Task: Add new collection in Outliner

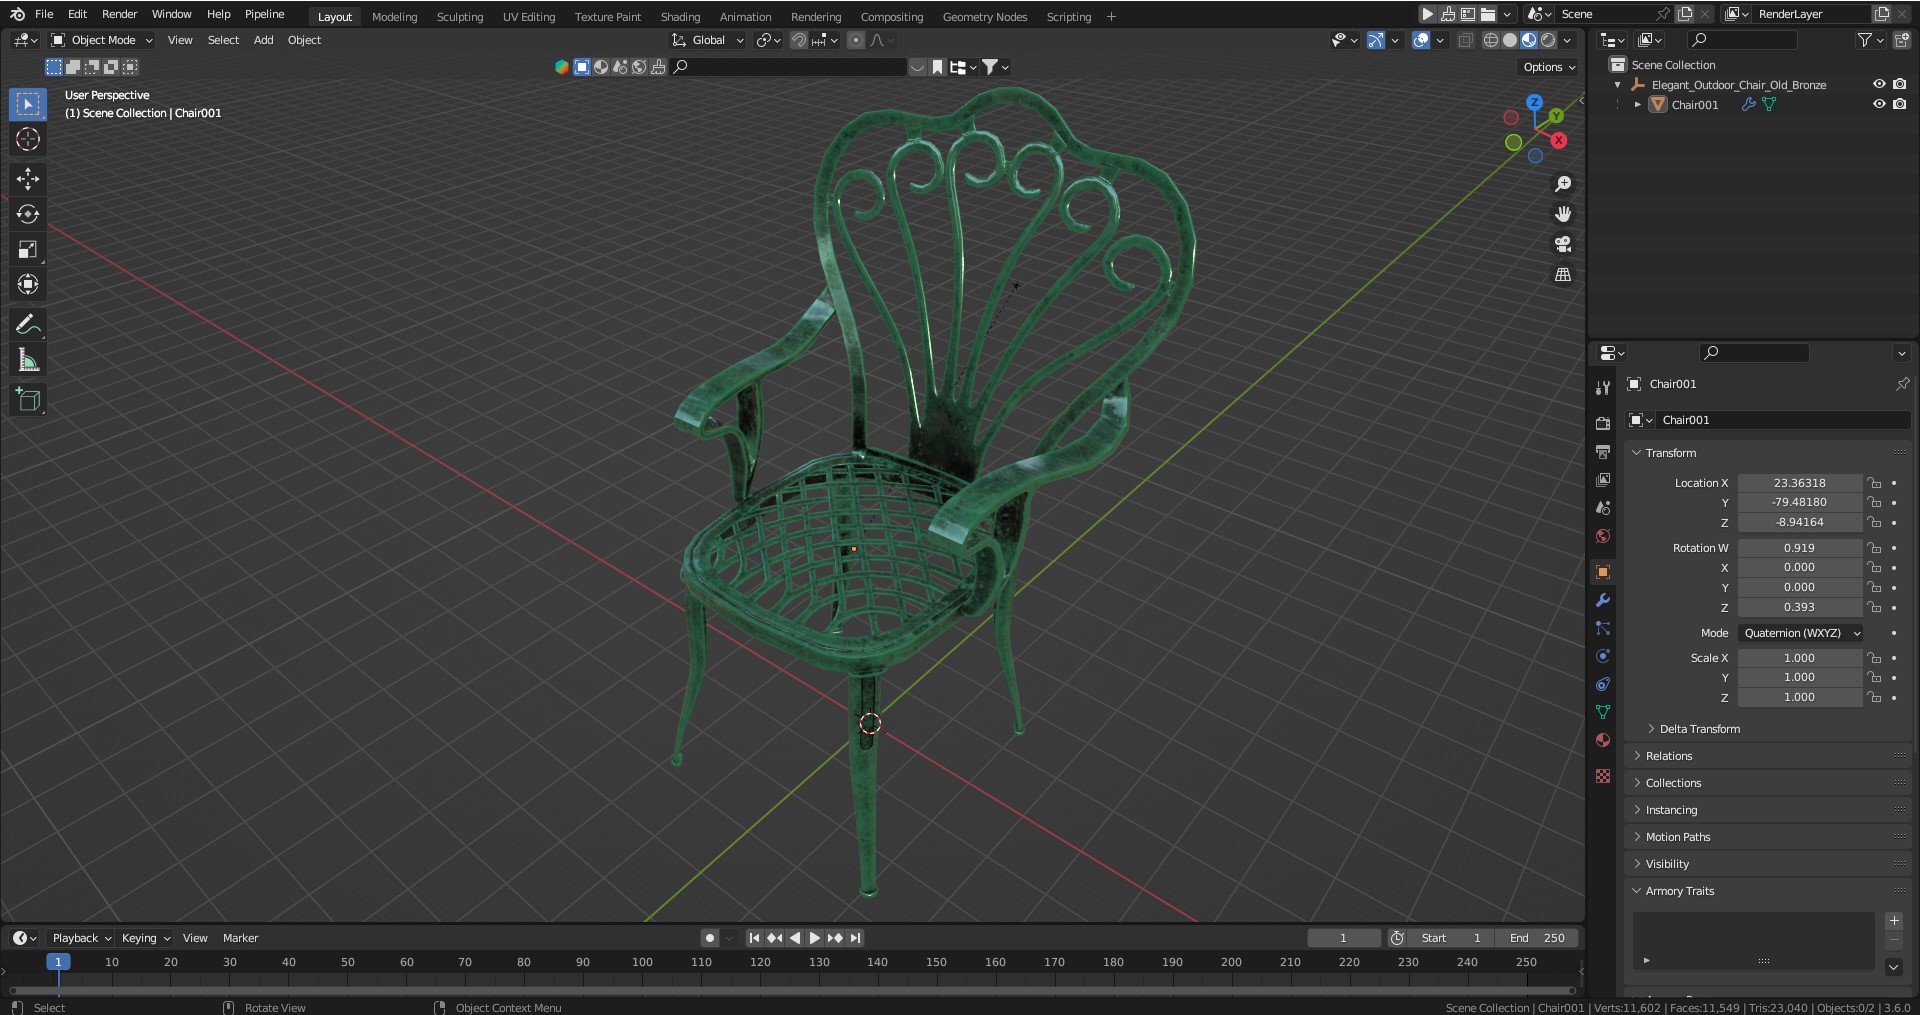Action: click(x=1901, y=40)
